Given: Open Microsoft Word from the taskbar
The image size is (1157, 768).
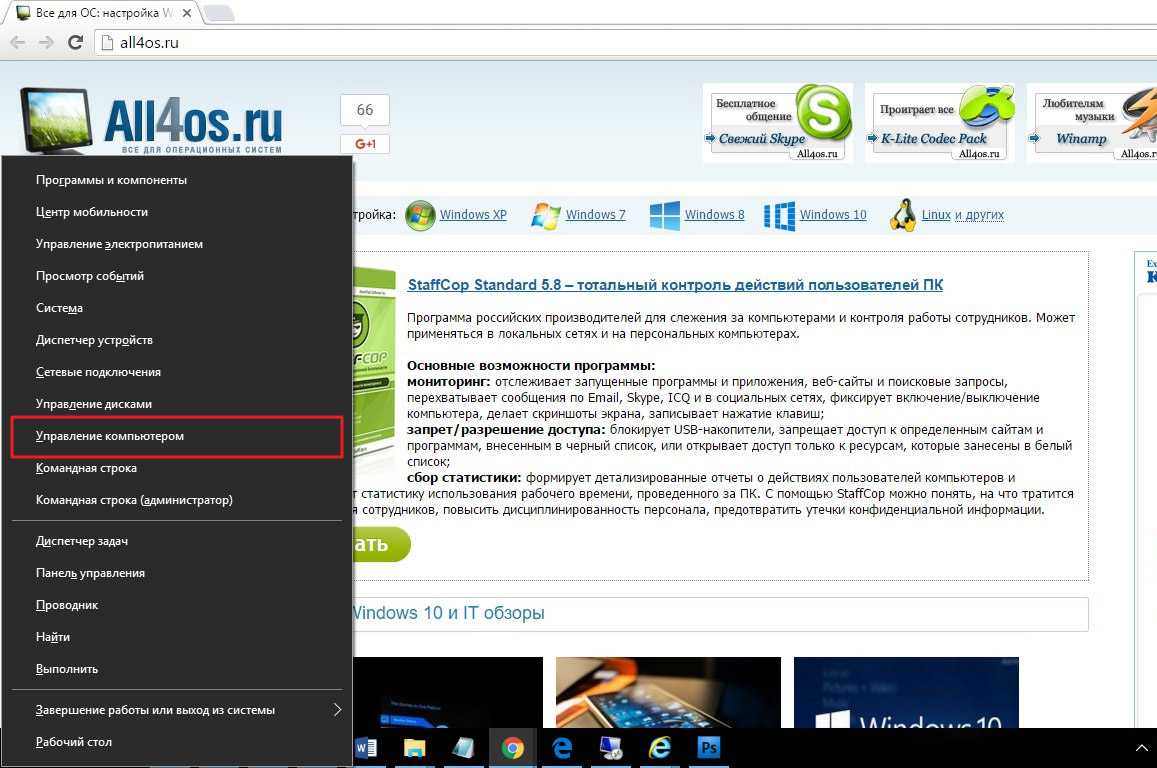Looking at the screenshot, I should tap(366, 748).
